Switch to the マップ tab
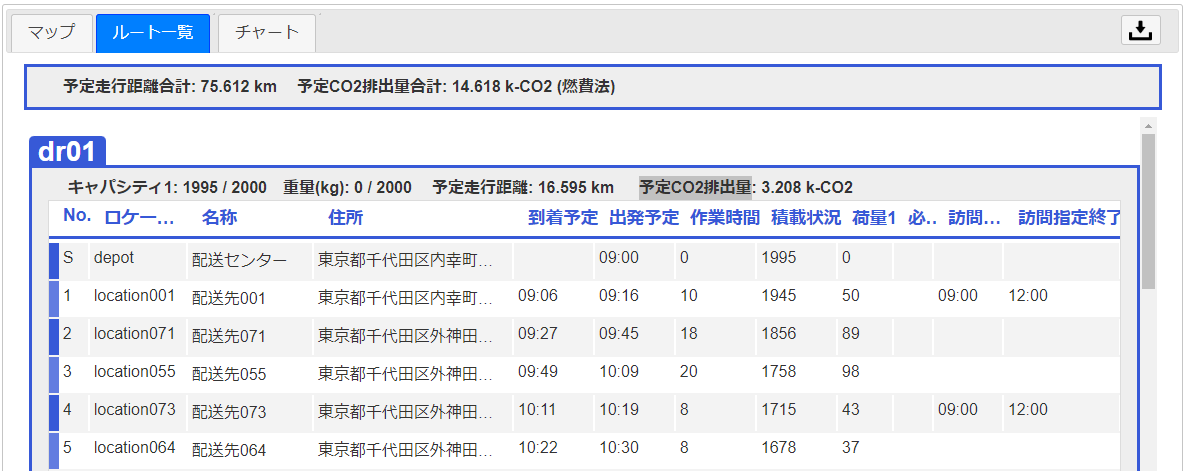Viewport: 1189px width, 471px height. 51,33
